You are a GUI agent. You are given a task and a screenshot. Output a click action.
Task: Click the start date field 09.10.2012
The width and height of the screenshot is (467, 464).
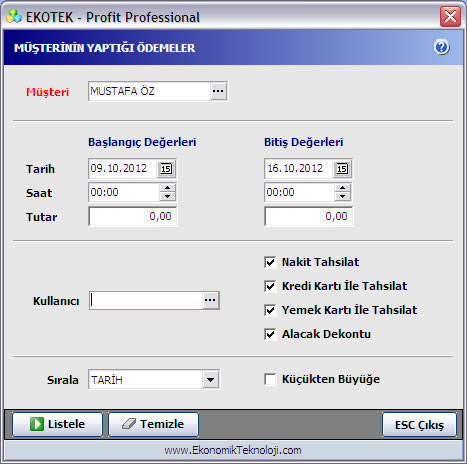tap(123, 168)
